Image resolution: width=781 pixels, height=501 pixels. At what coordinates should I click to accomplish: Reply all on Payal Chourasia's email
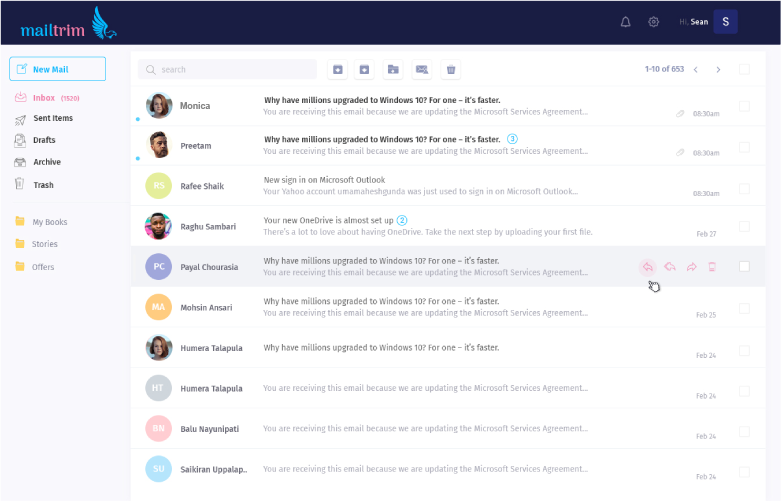(670, 267)
